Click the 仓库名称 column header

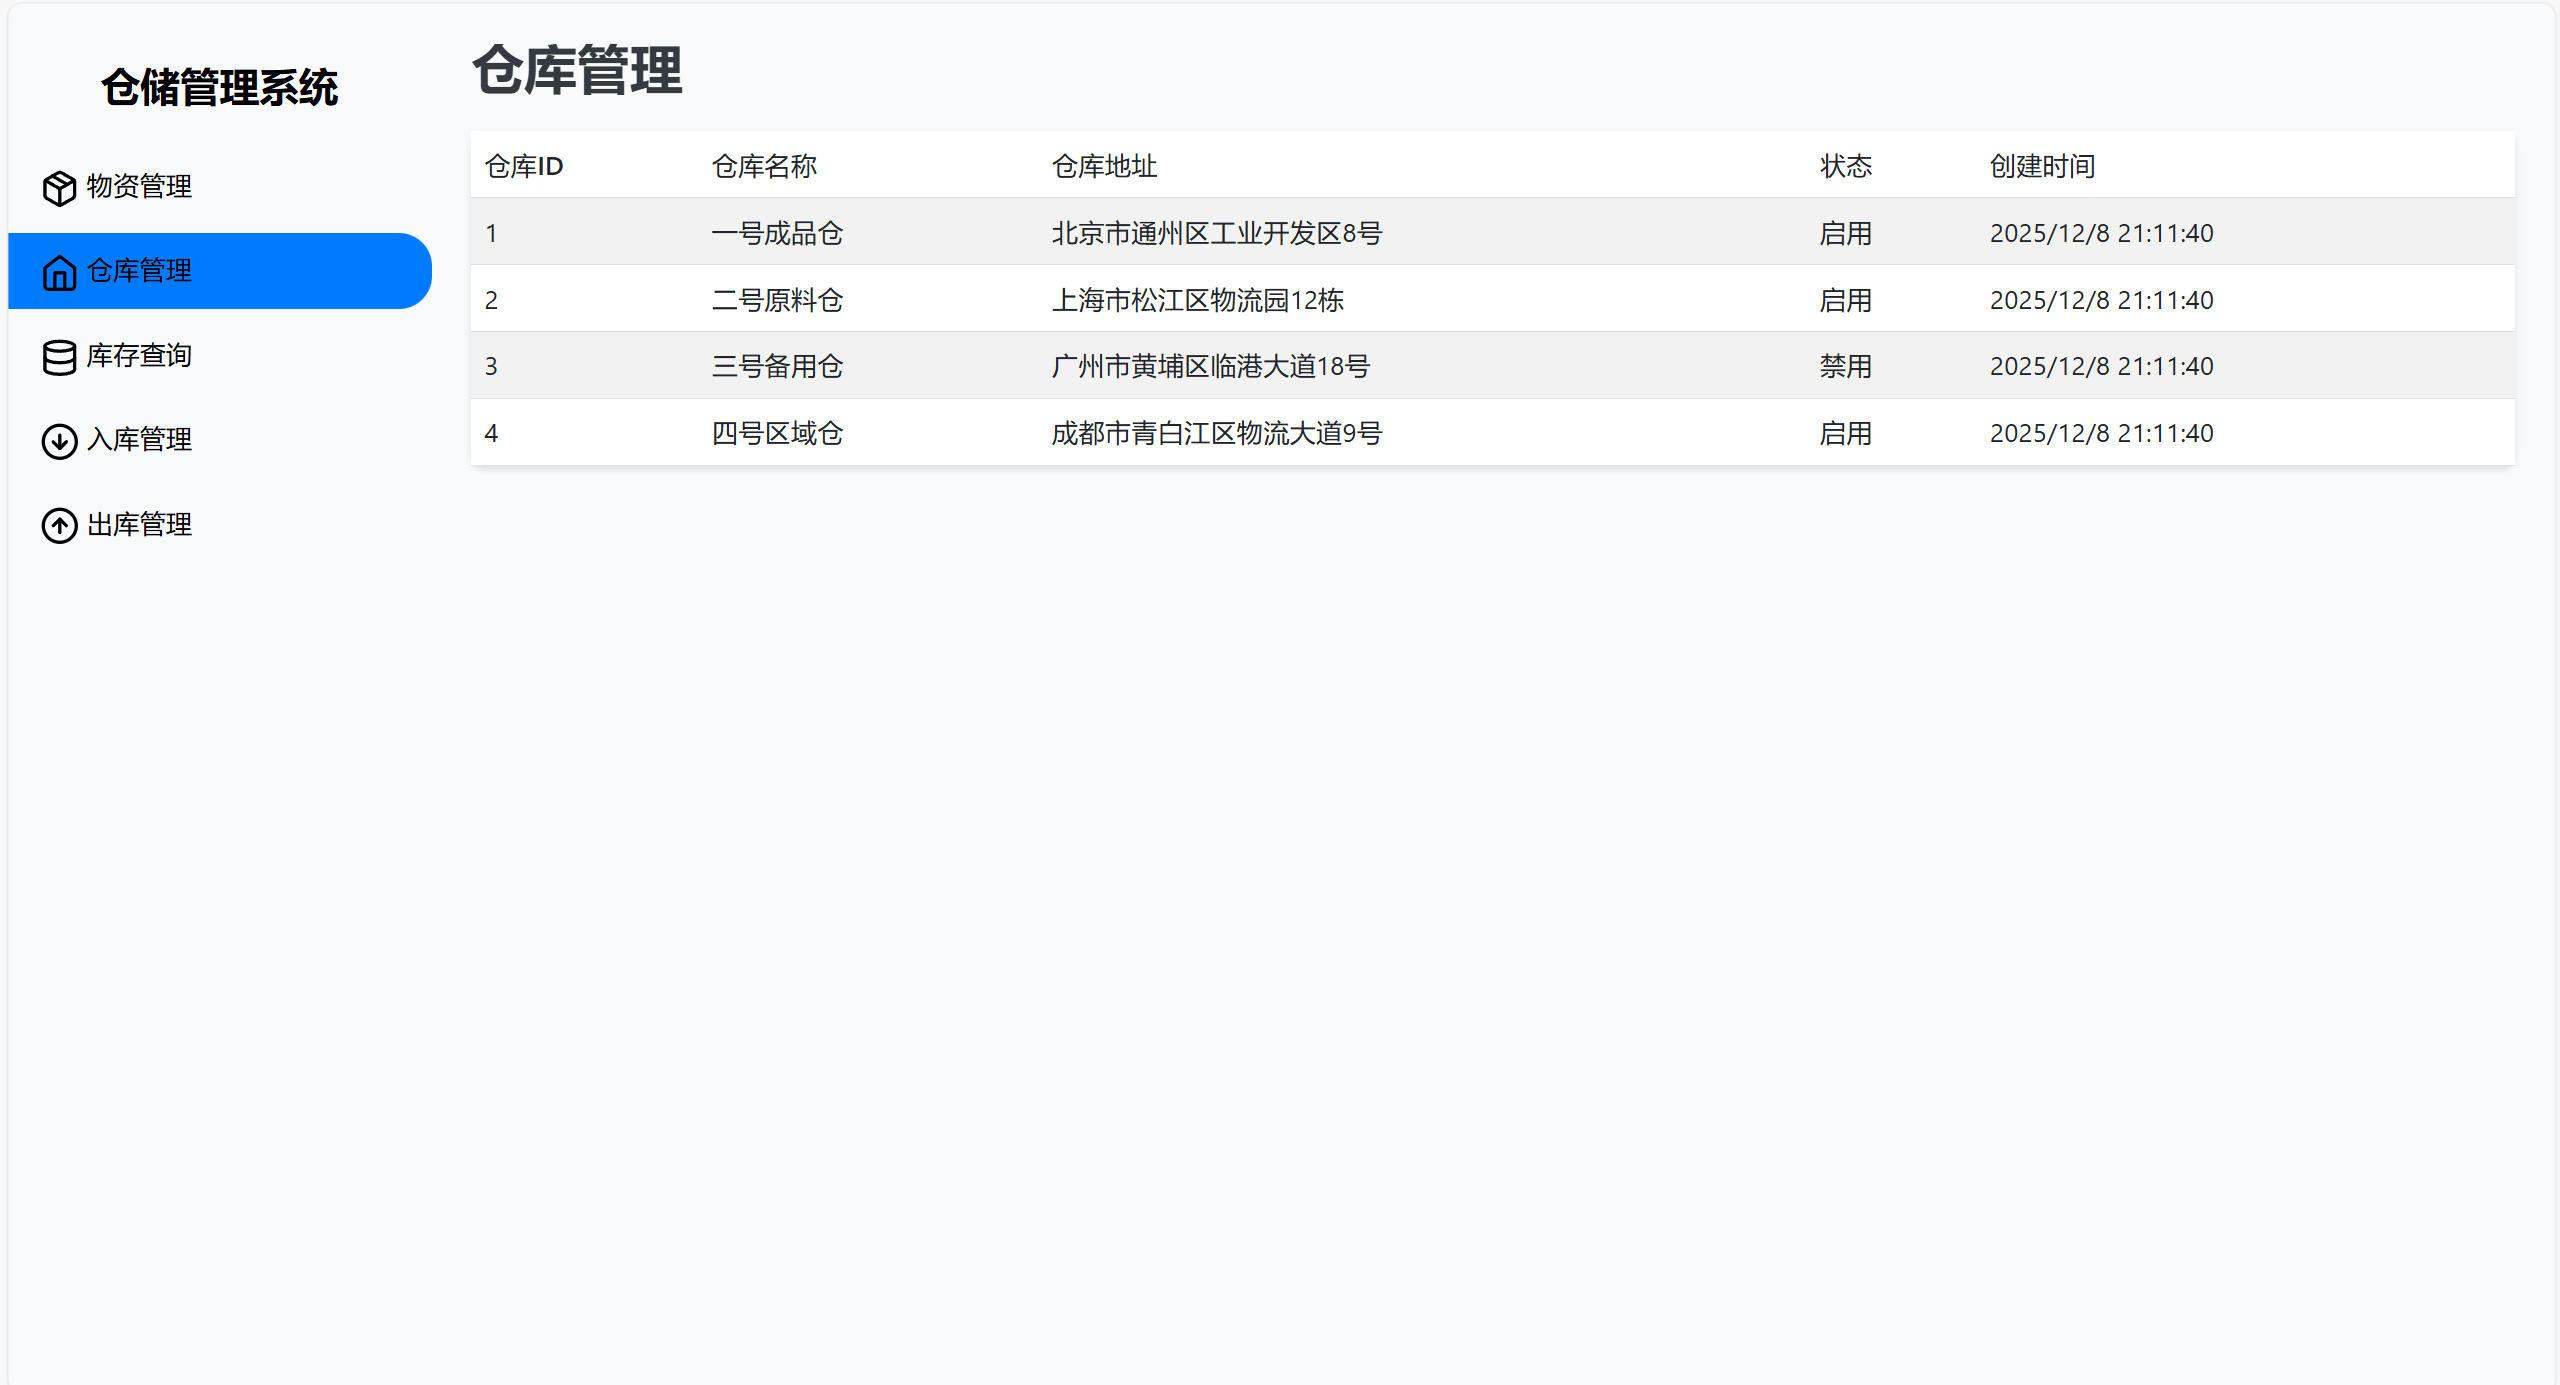click(x=765, y=166)
